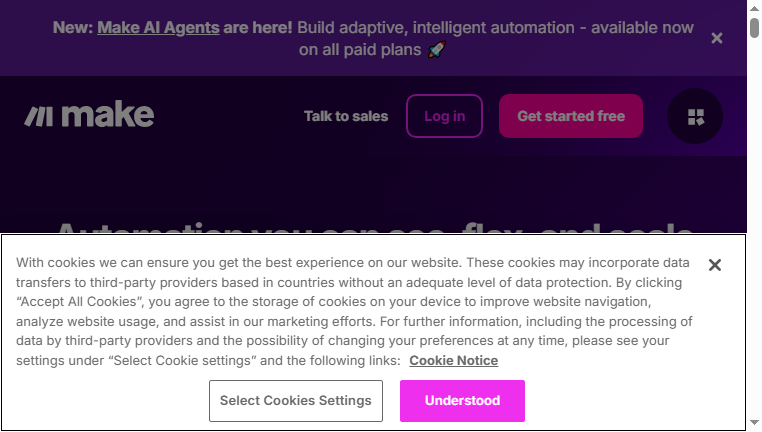Click the Log in button
This screenshot has height=432, width=762.
point(444,116)
